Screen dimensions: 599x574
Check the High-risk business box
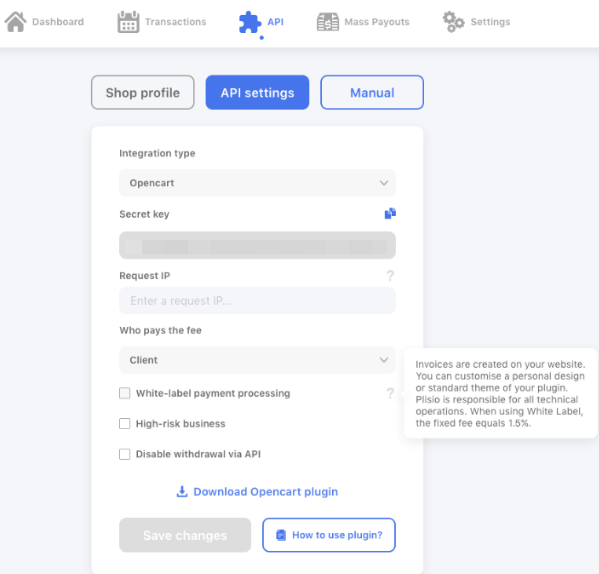click(125, 424)
